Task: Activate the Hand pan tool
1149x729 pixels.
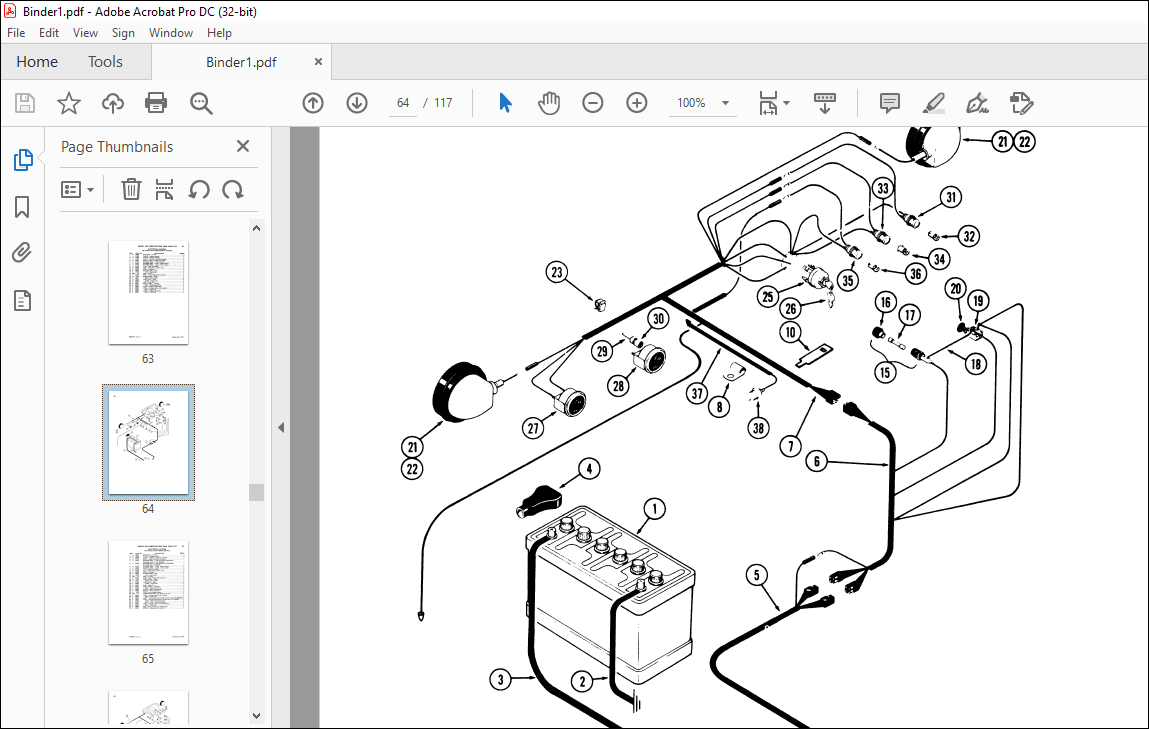Action: (x=549, y=103)
